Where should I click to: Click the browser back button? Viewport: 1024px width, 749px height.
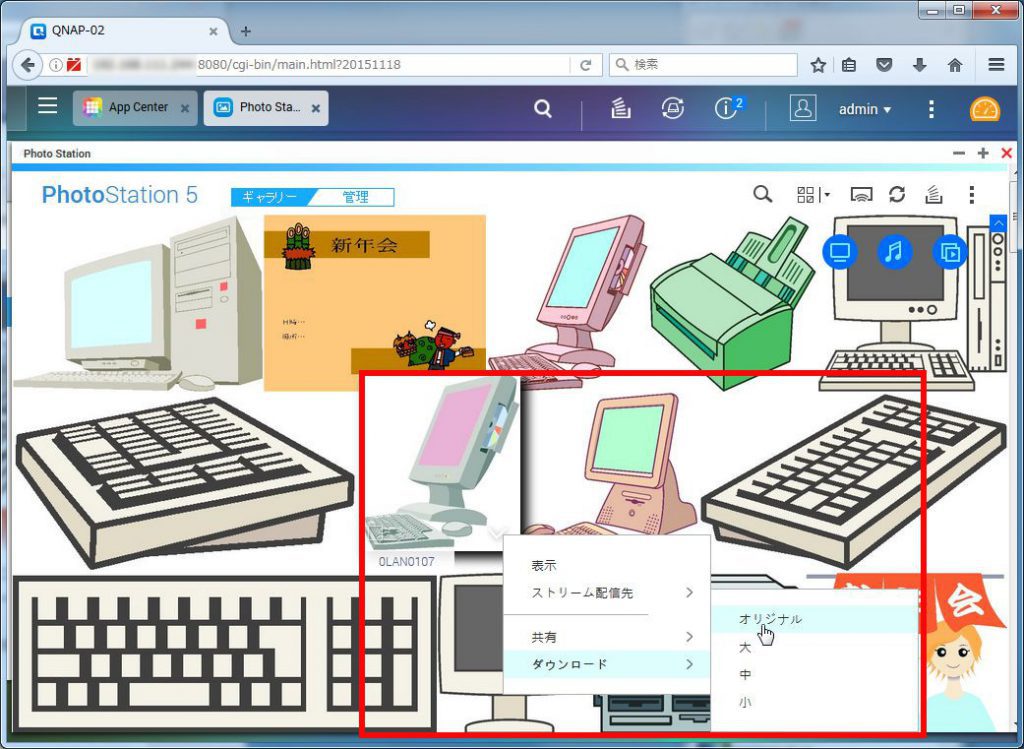(x=27, y=65)
